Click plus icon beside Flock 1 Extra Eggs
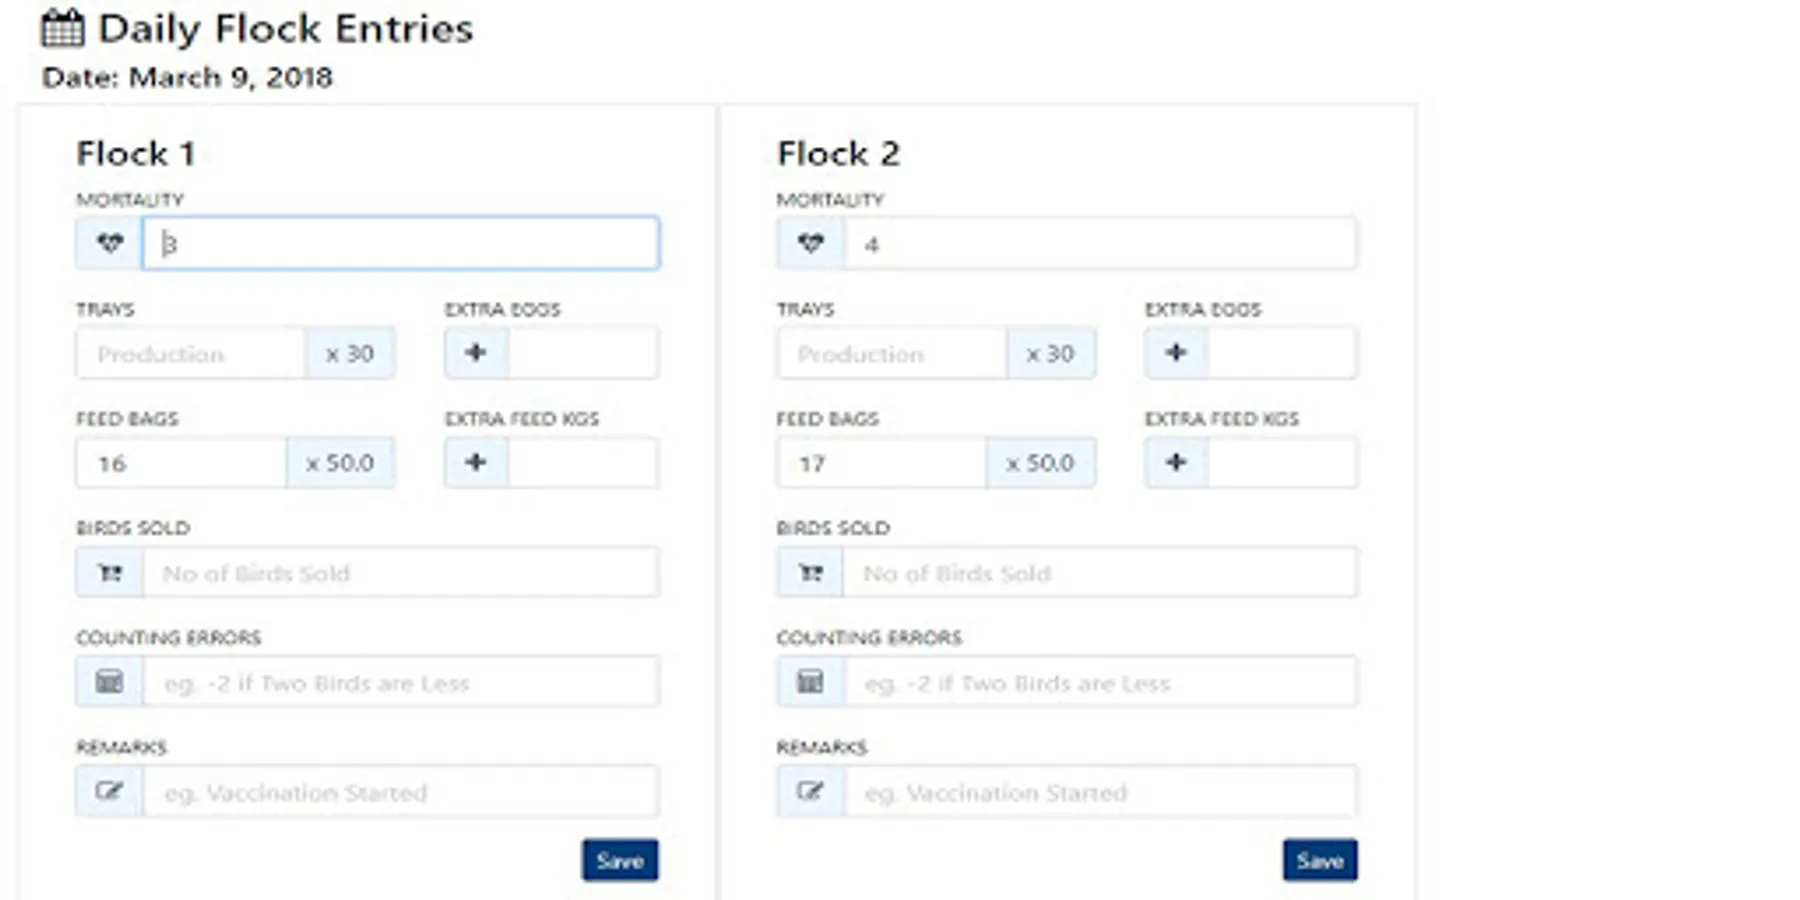Screen dimensions: 1800x900 pos(476,353)
